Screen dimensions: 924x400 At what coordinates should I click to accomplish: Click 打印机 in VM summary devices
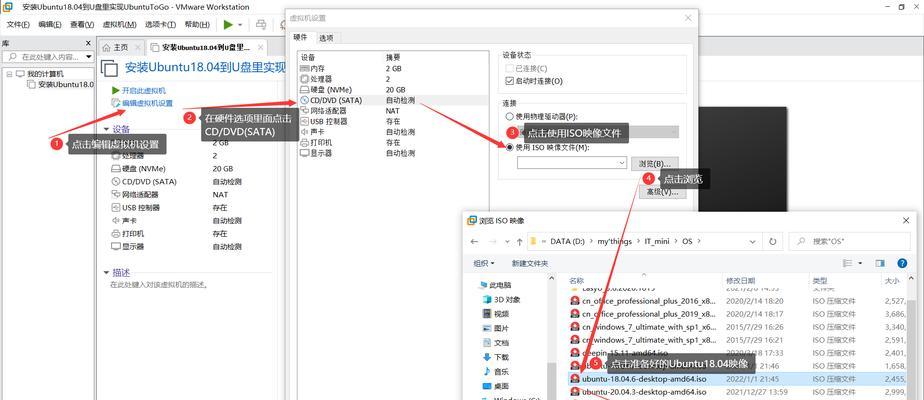(127, 233)
